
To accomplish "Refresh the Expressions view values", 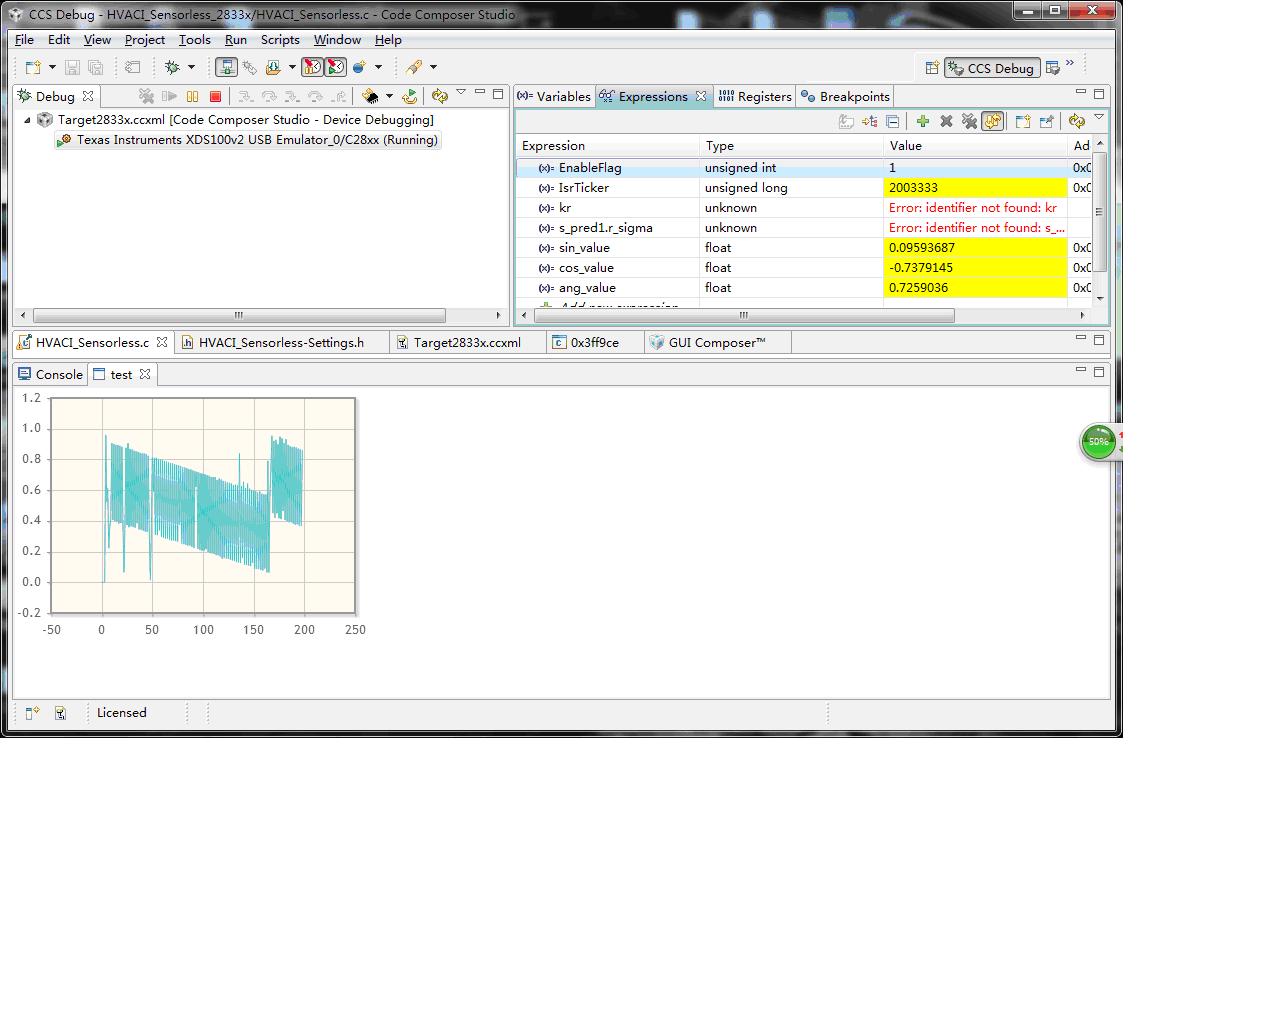I will coord(1078,121).
